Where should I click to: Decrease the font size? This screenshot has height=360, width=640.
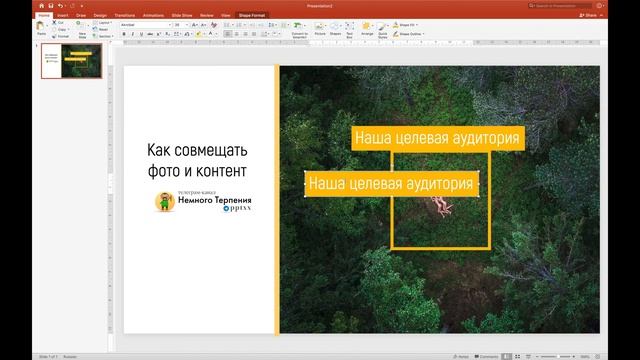[203, 25]
